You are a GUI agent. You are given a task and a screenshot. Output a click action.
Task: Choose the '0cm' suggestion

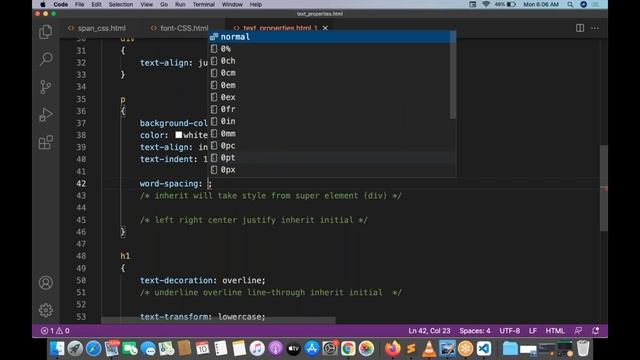pos(329,73)
